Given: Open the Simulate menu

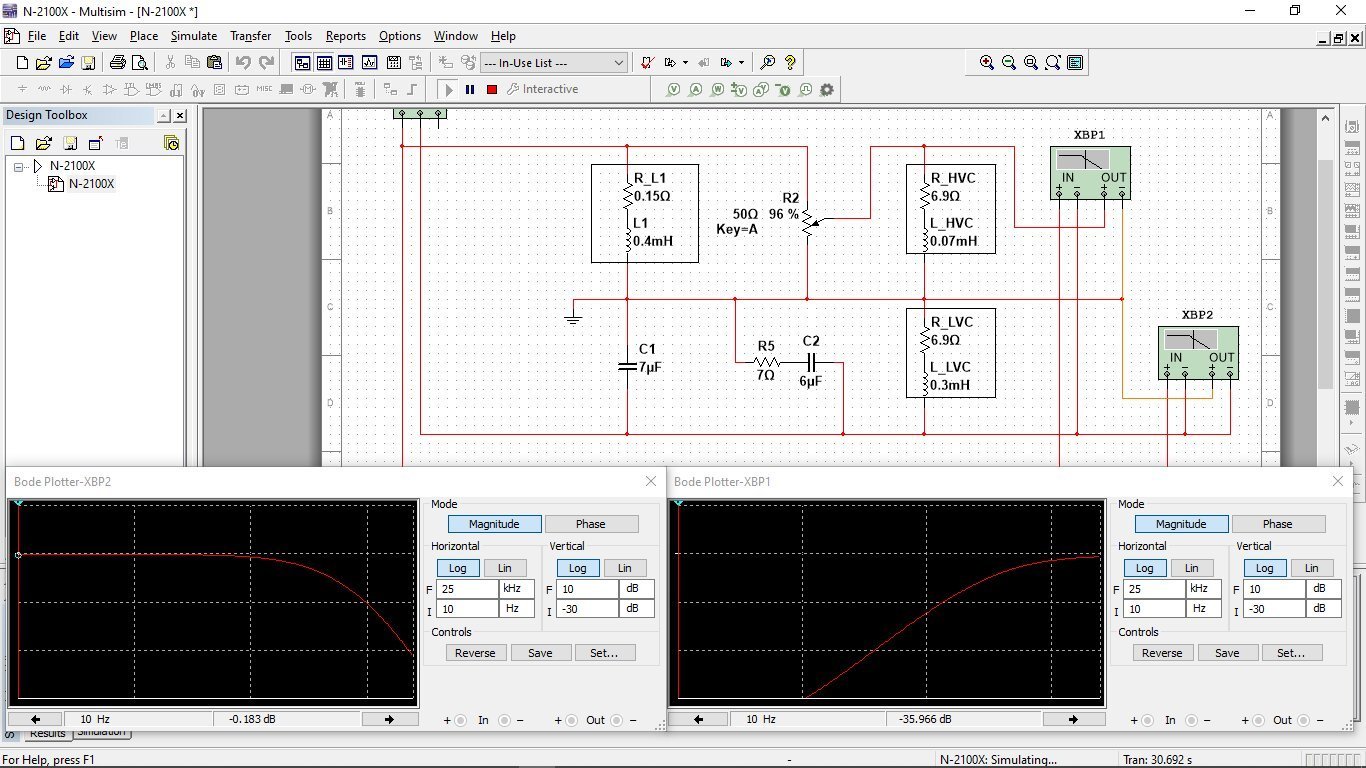Looking at the screenshot, I should click(x=193, y=36).
